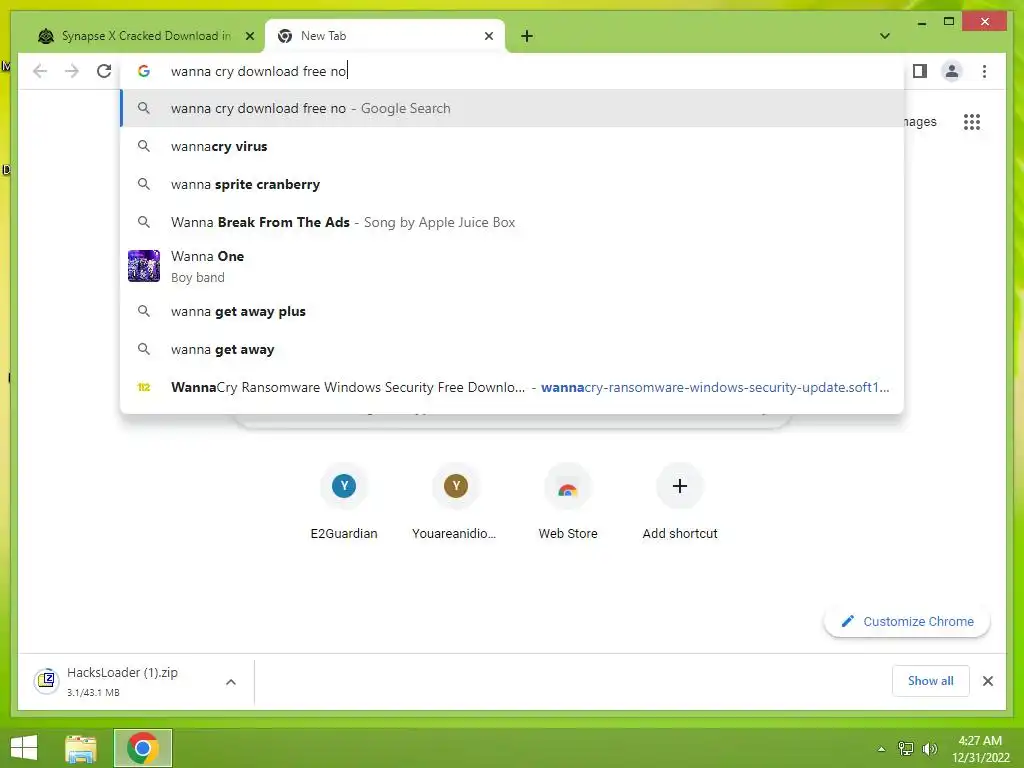Click the address bar search text
This screenshot has height=768, width=1024.
259,71
